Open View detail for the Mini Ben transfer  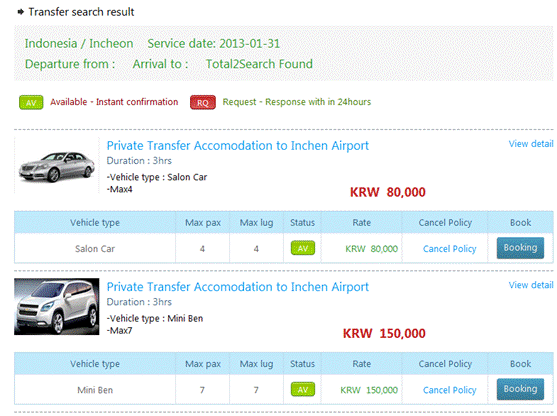pos(531,285)
